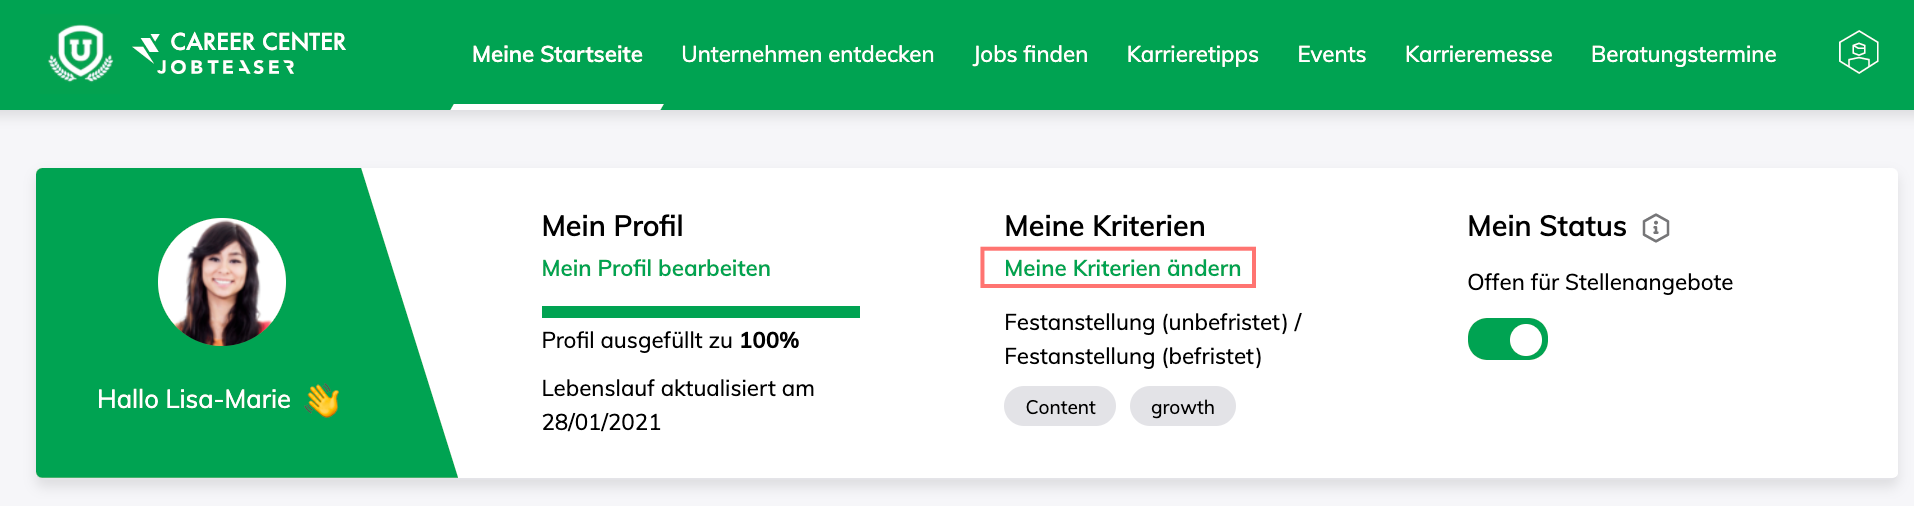Open the user account hexagon icon
Screen dimensions: 1914x506
click(x=1858, y=53)
